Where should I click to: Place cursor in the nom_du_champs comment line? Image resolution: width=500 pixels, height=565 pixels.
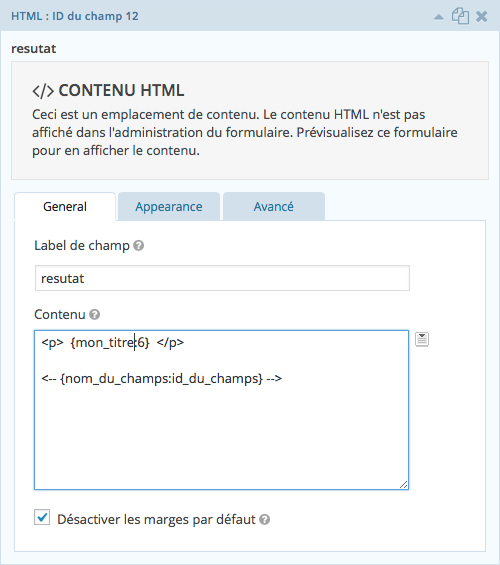pos(162,379)
